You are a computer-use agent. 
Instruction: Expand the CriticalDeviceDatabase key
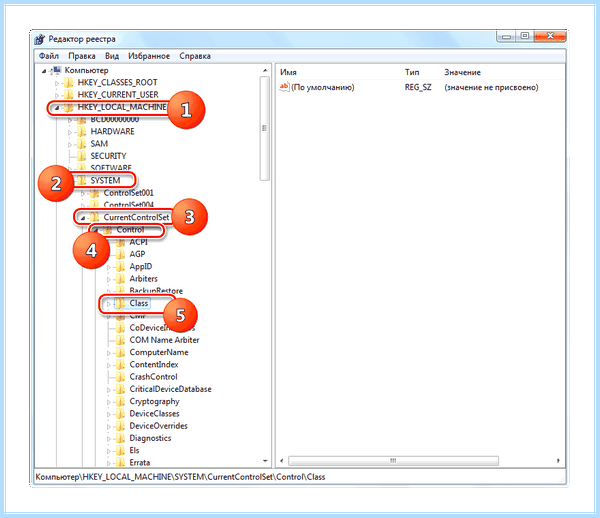109,390
